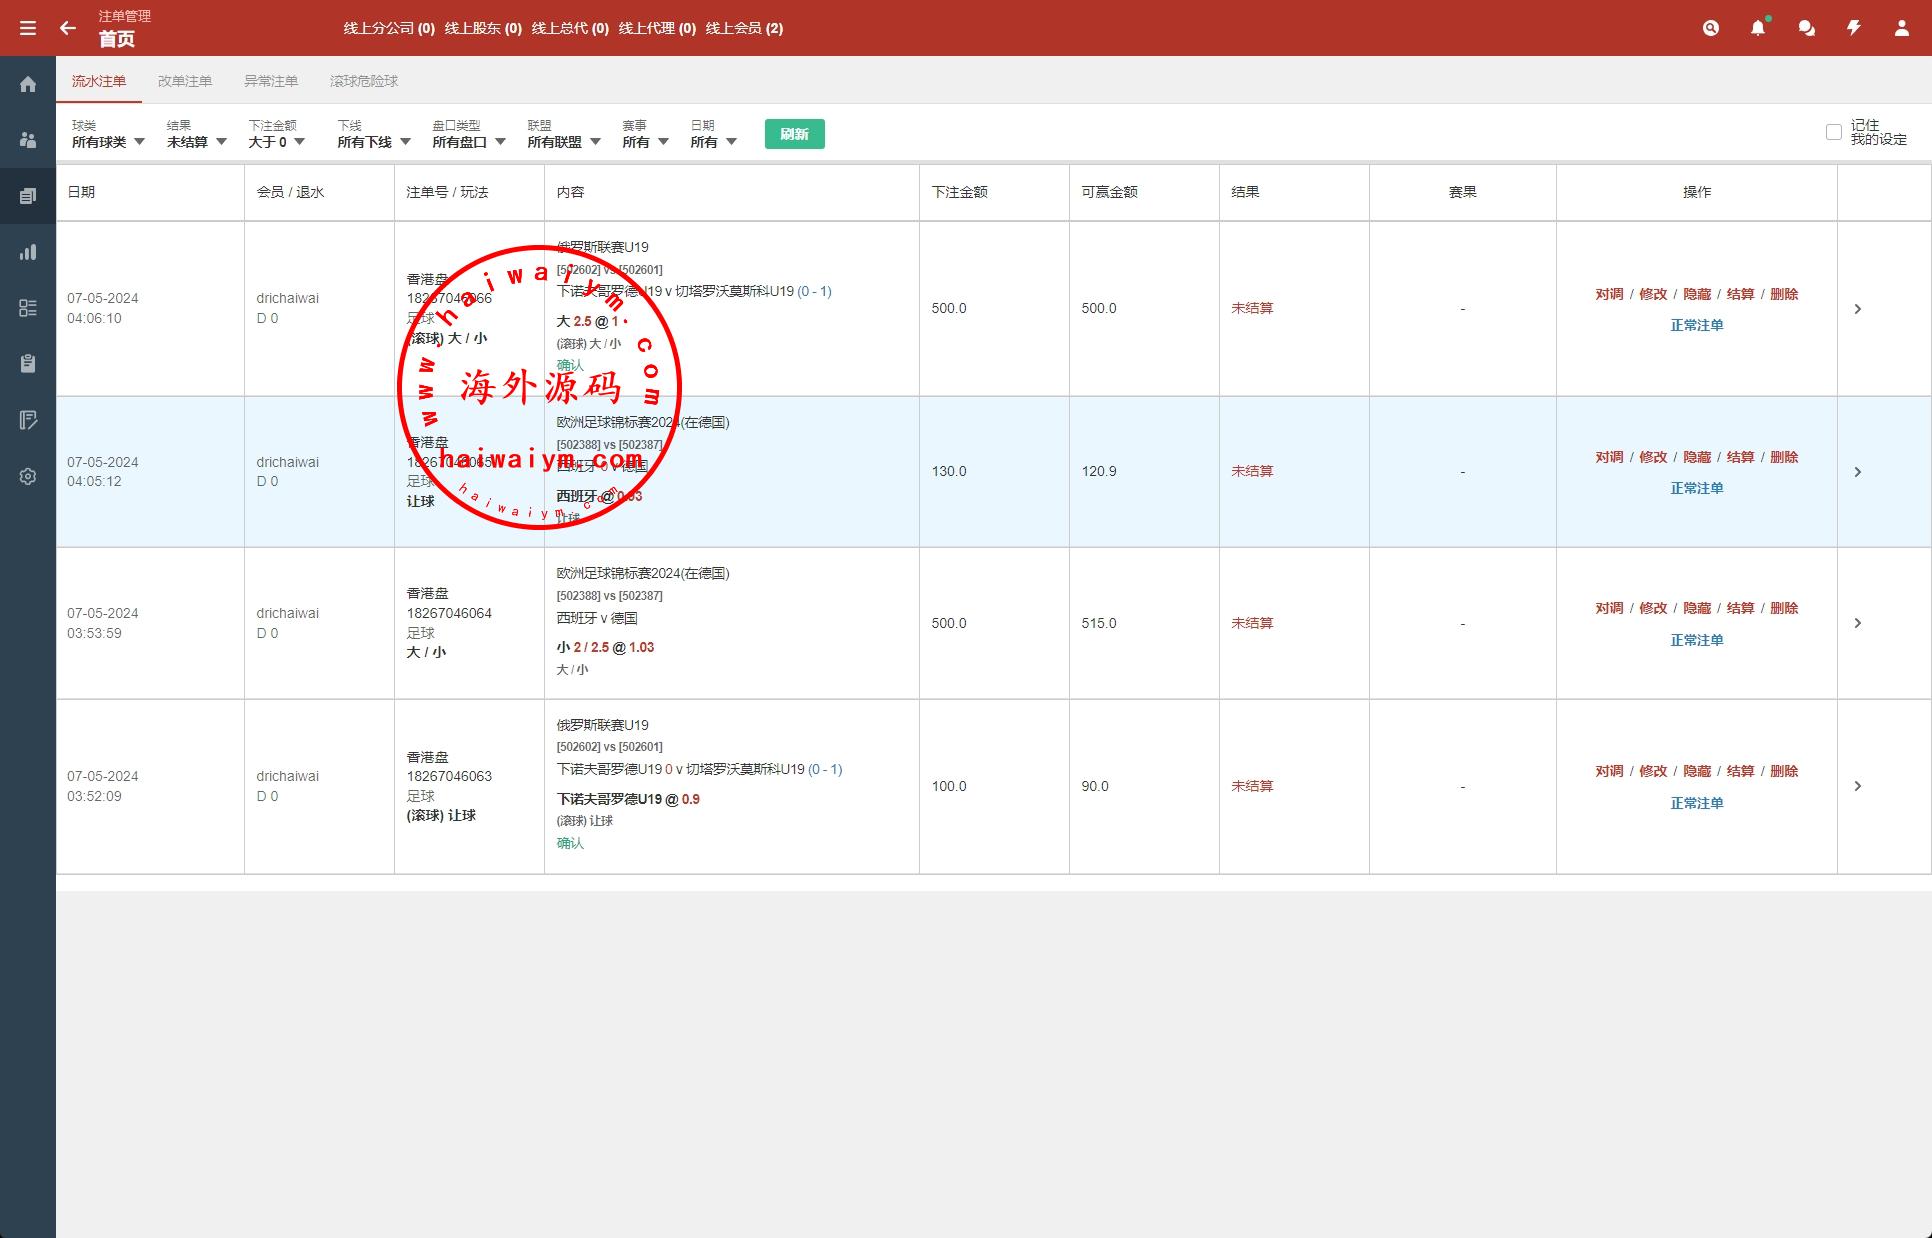
Task: Click the lightning bolt icon
Action: [1854, 28]
